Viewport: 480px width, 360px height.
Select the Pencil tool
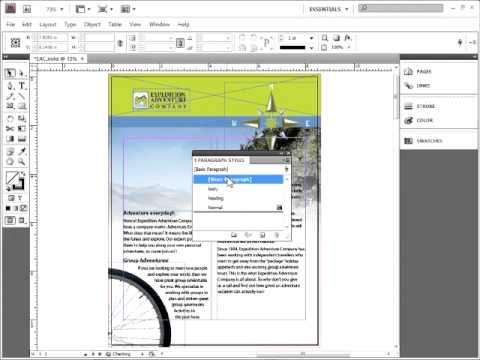10,97
